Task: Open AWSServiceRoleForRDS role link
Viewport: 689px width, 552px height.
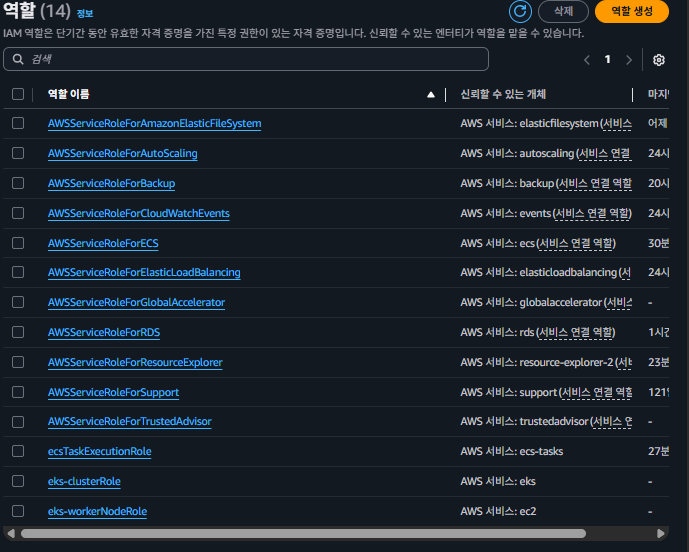Action: pyautogui.click(x=104, y=332)
